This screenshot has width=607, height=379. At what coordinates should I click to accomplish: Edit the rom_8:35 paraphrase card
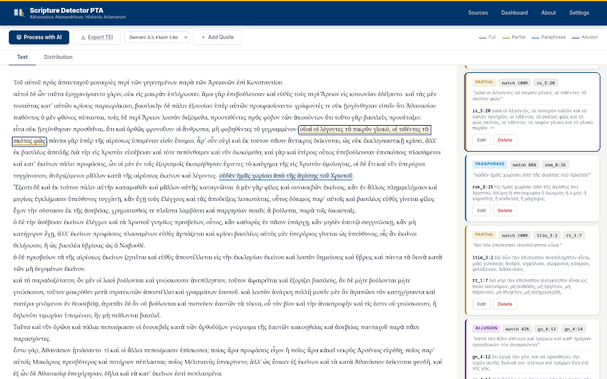pos(481,210)
